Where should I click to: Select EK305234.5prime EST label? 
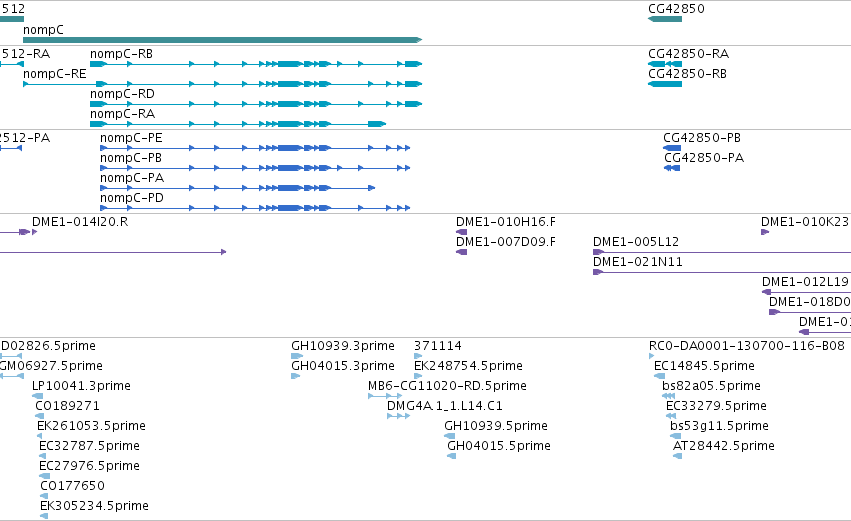coord(94,506)
